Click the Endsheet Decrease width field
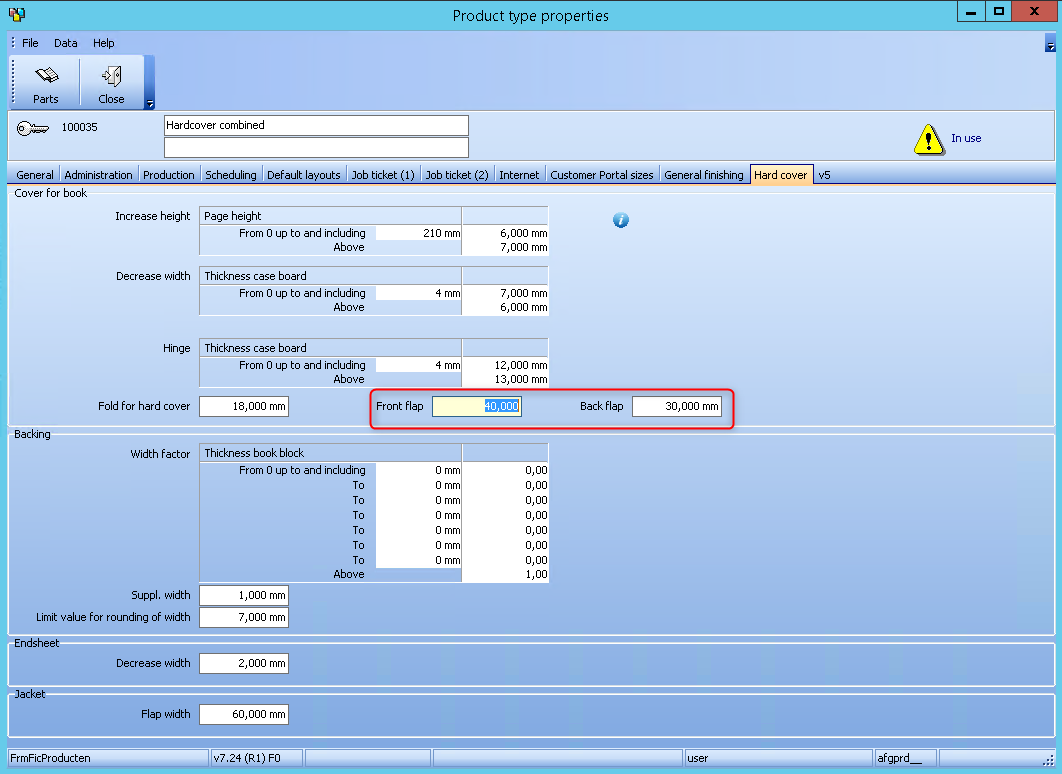The image size is (1062, 774). (244, 663)
